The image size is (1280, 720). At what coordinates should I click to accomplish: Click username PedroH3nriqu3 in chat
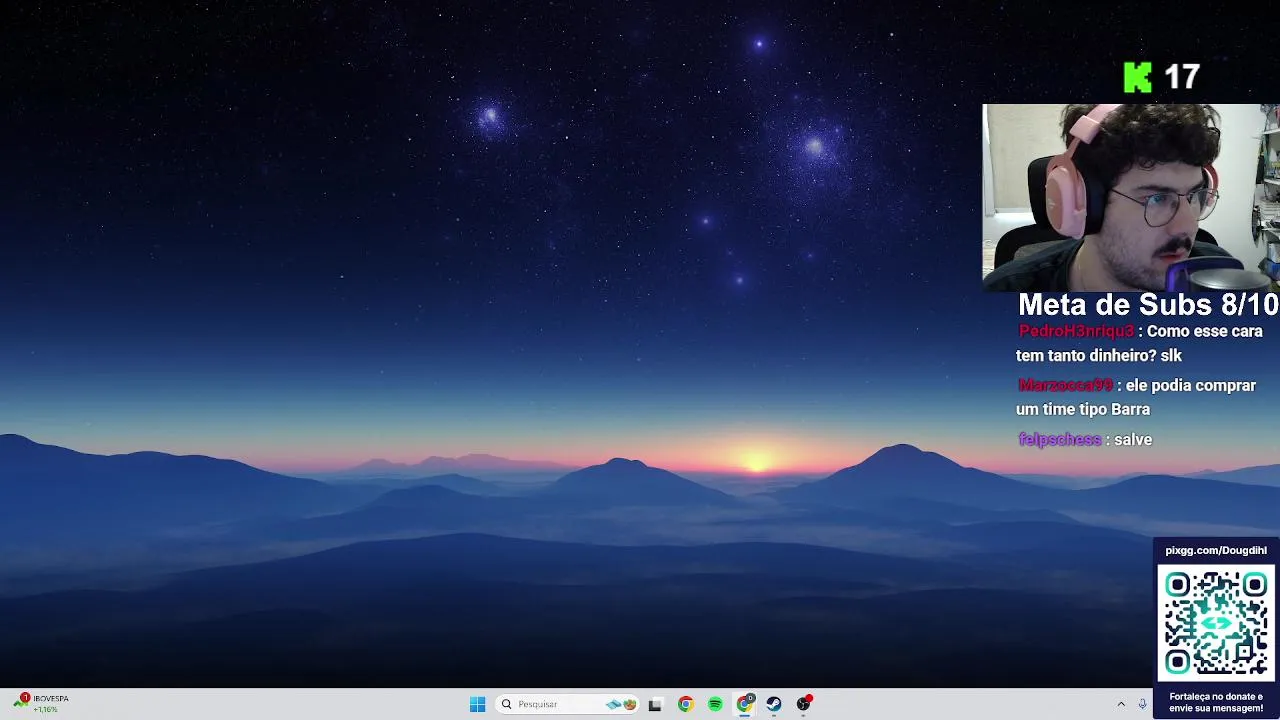(x=1076, y=331)
